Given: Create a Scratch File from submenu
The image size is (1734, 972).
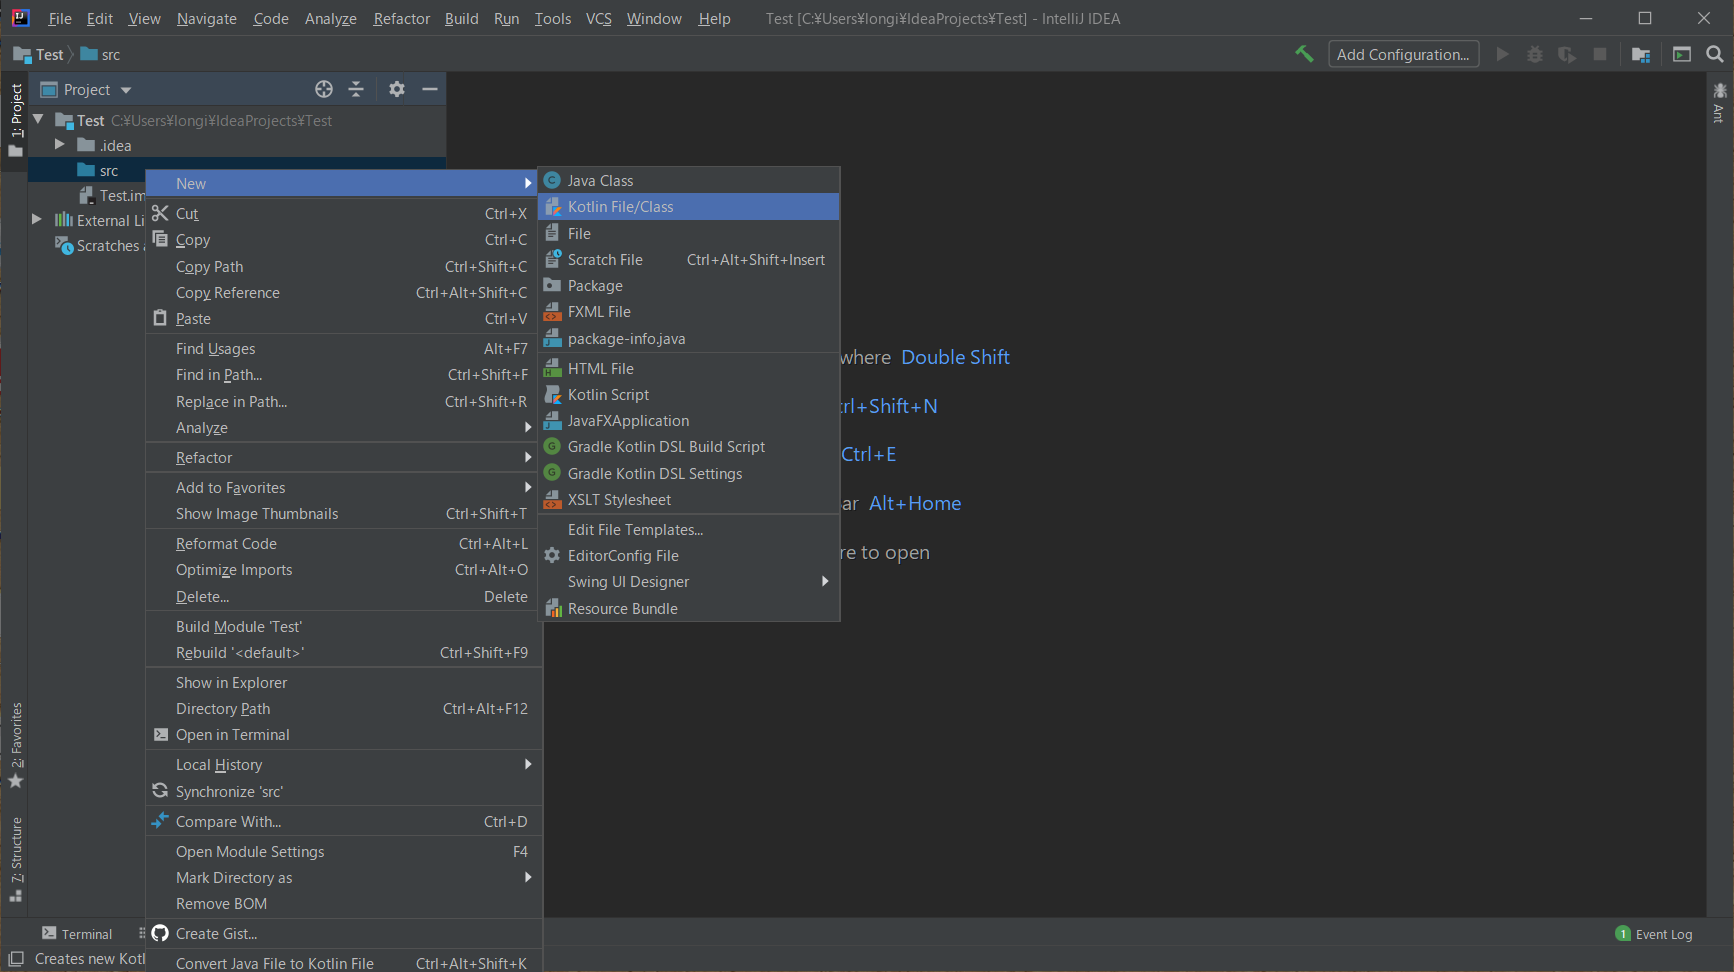Looking at the screenshot, I should pos(688,259).
